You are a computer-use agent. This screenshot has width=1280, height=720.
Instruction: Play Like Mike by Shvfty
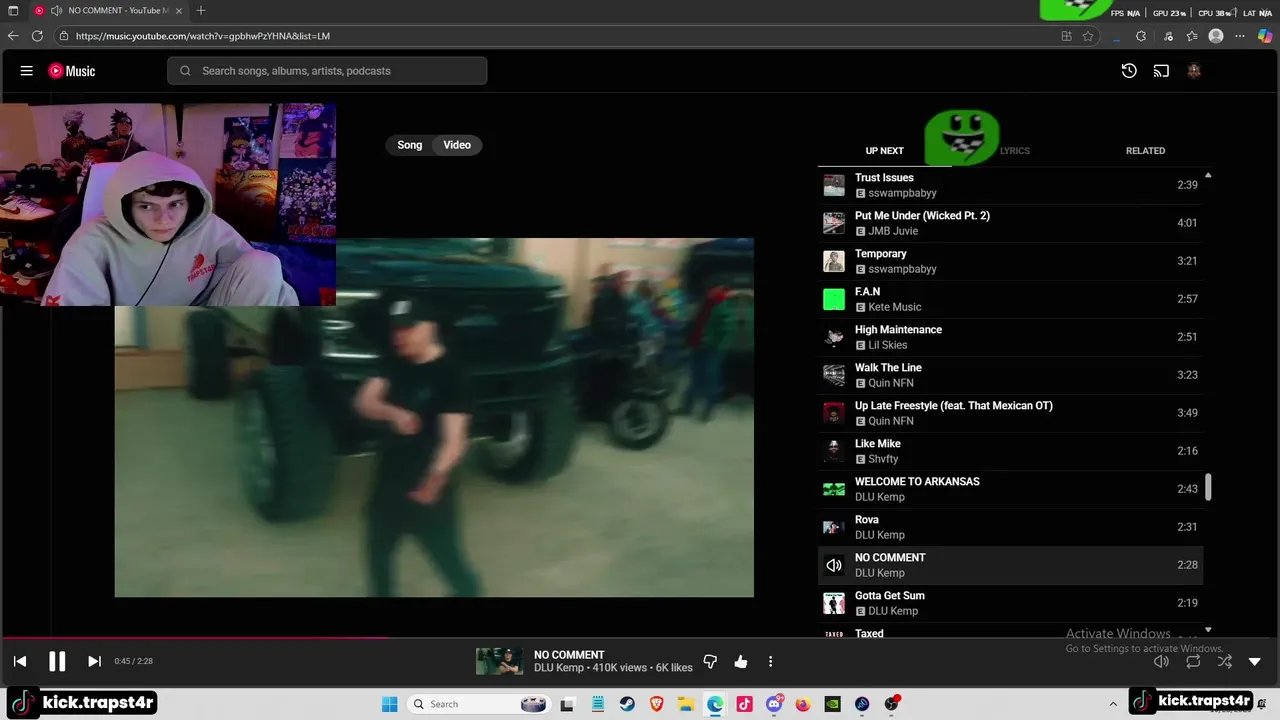[x=1010, y=451]
